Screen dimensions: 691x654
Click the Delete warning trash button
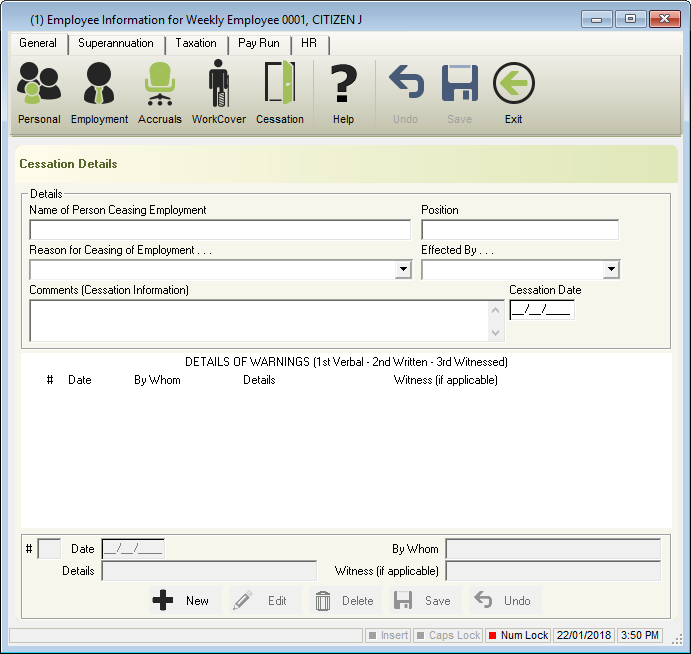tap(345, 600)
